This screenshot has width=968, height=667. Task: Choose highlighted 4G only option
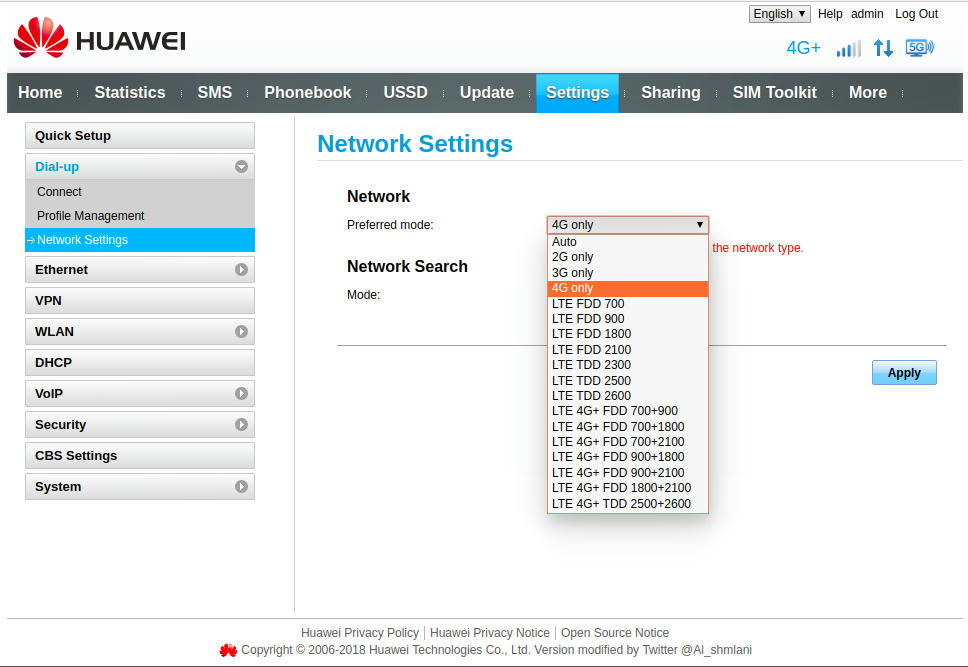point(628,288)
